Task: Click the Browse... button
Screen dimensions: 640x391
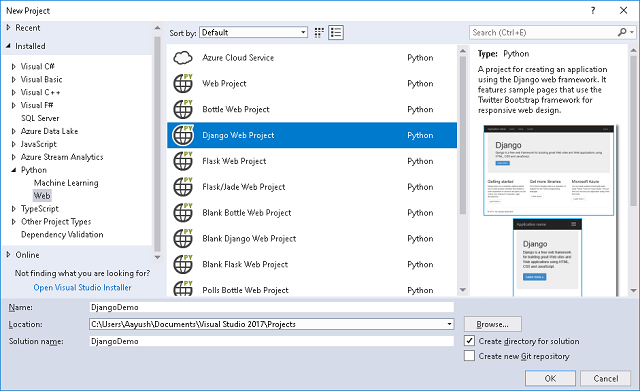Action: click(493, 324)
